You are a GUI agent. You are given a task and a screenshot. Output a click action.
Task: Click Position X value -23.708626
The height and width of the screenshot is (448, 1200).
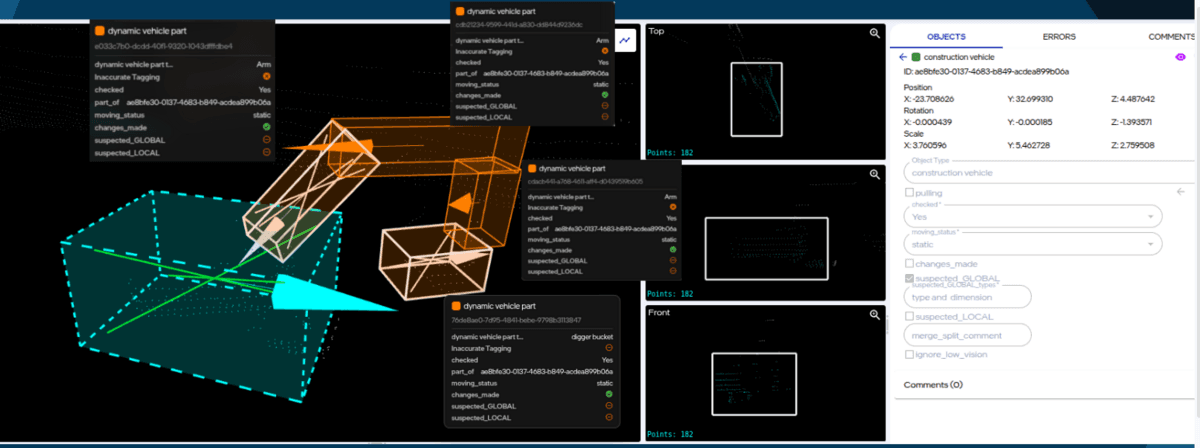coord(933,99)
